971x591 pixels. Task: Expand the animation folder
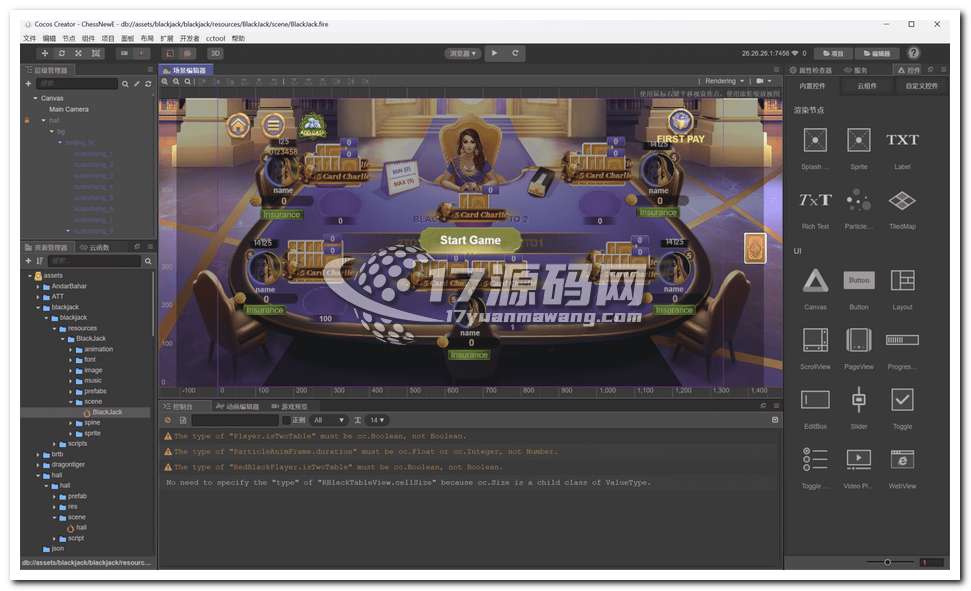tap(71, 349)
